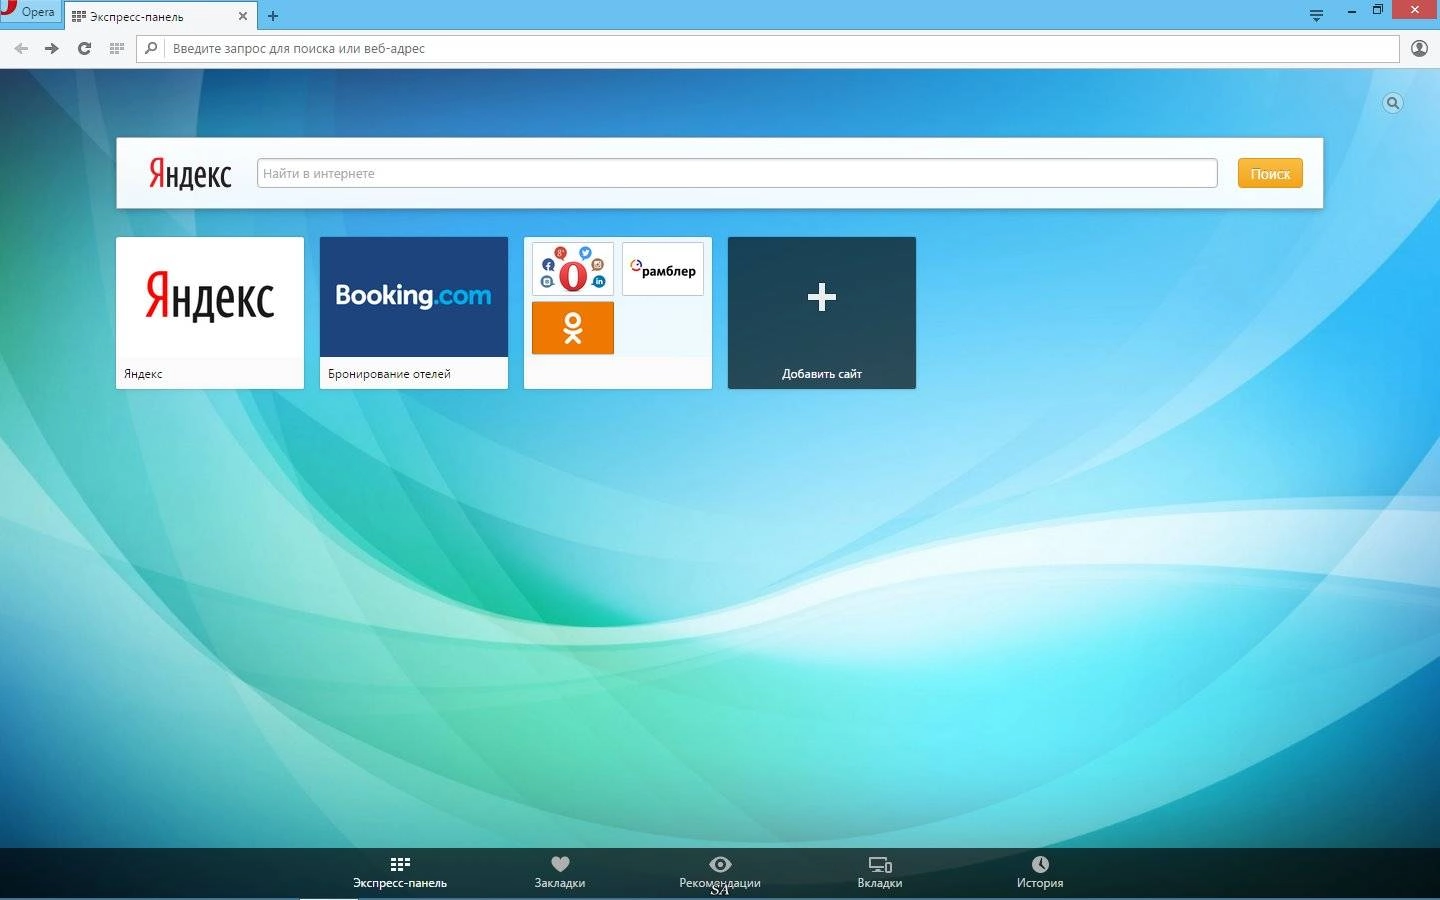The width and height of the screenshot is (1440, 900).
Task: Open История in the bottom bar
Action: (x=1040, y=872)
